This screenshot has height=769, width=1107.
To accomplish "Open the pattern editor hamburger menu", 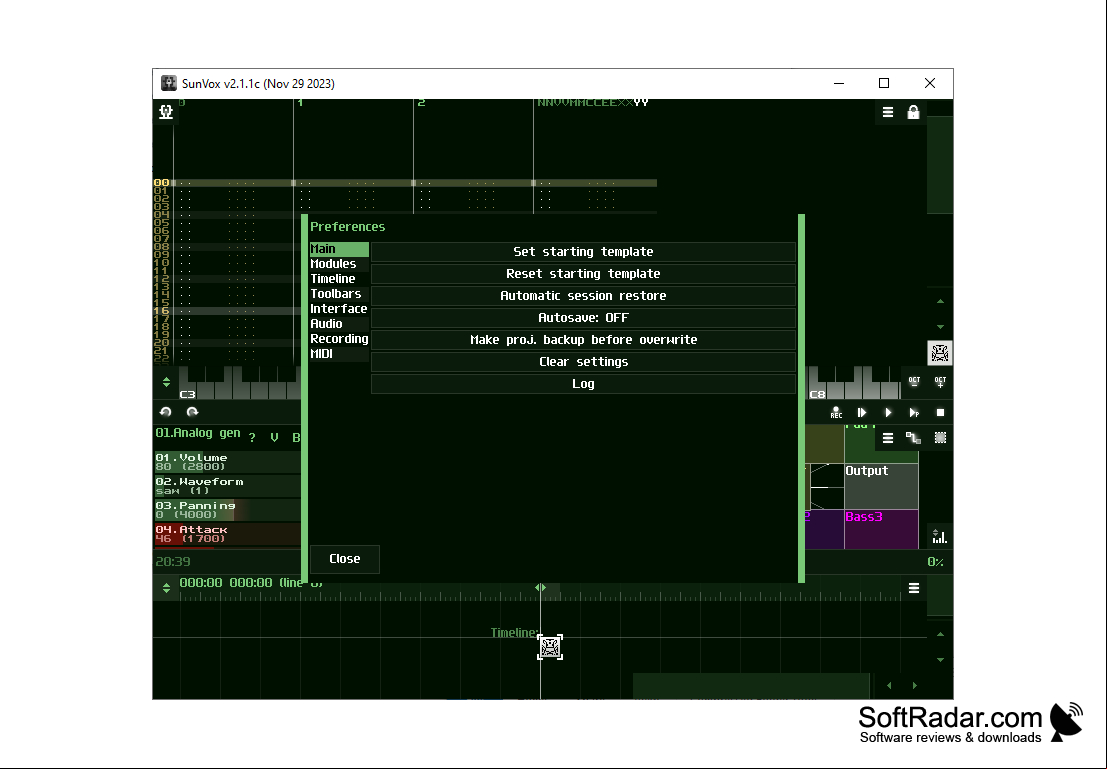I will [x=888, y=112].
